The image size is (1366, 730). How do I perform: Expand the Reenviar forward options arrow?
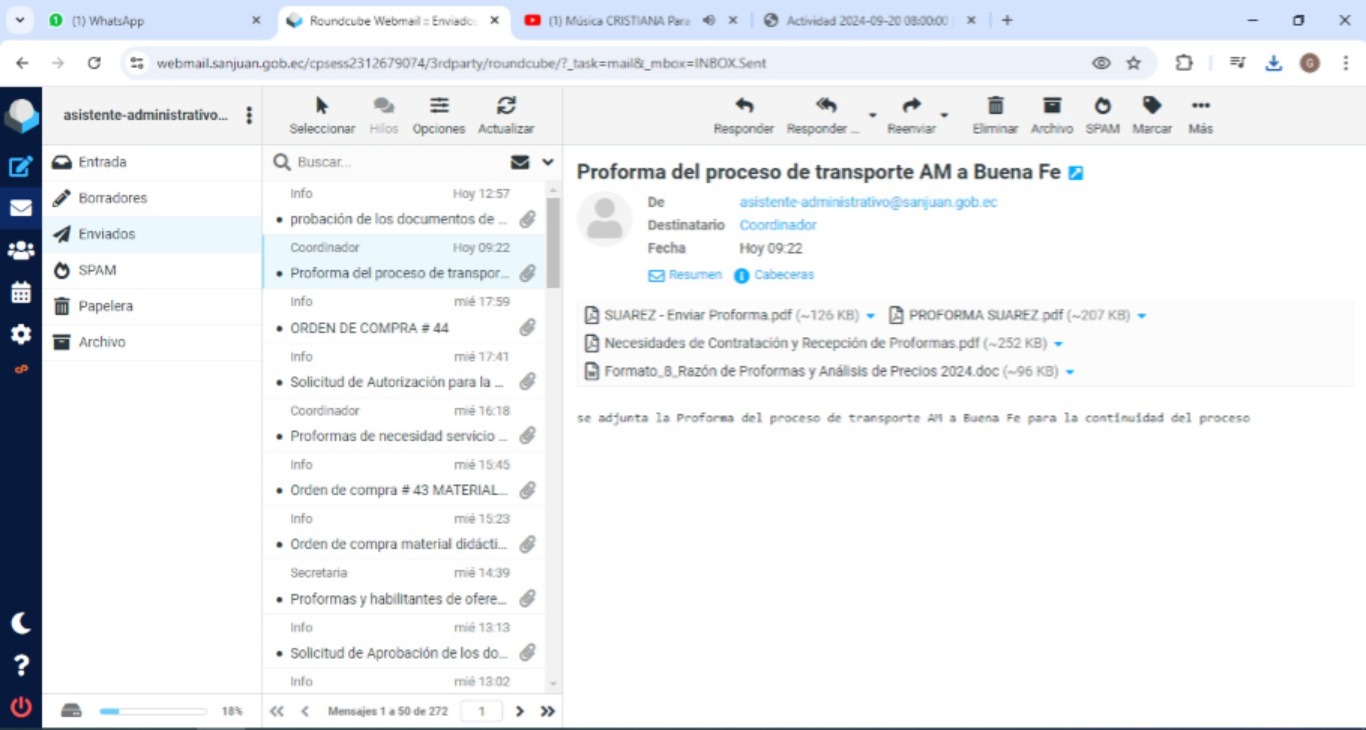944,116
